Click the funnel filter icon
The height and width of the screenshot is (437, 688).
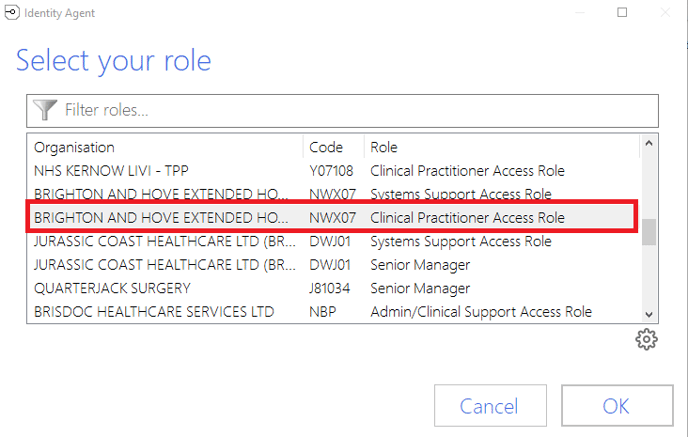45,109
